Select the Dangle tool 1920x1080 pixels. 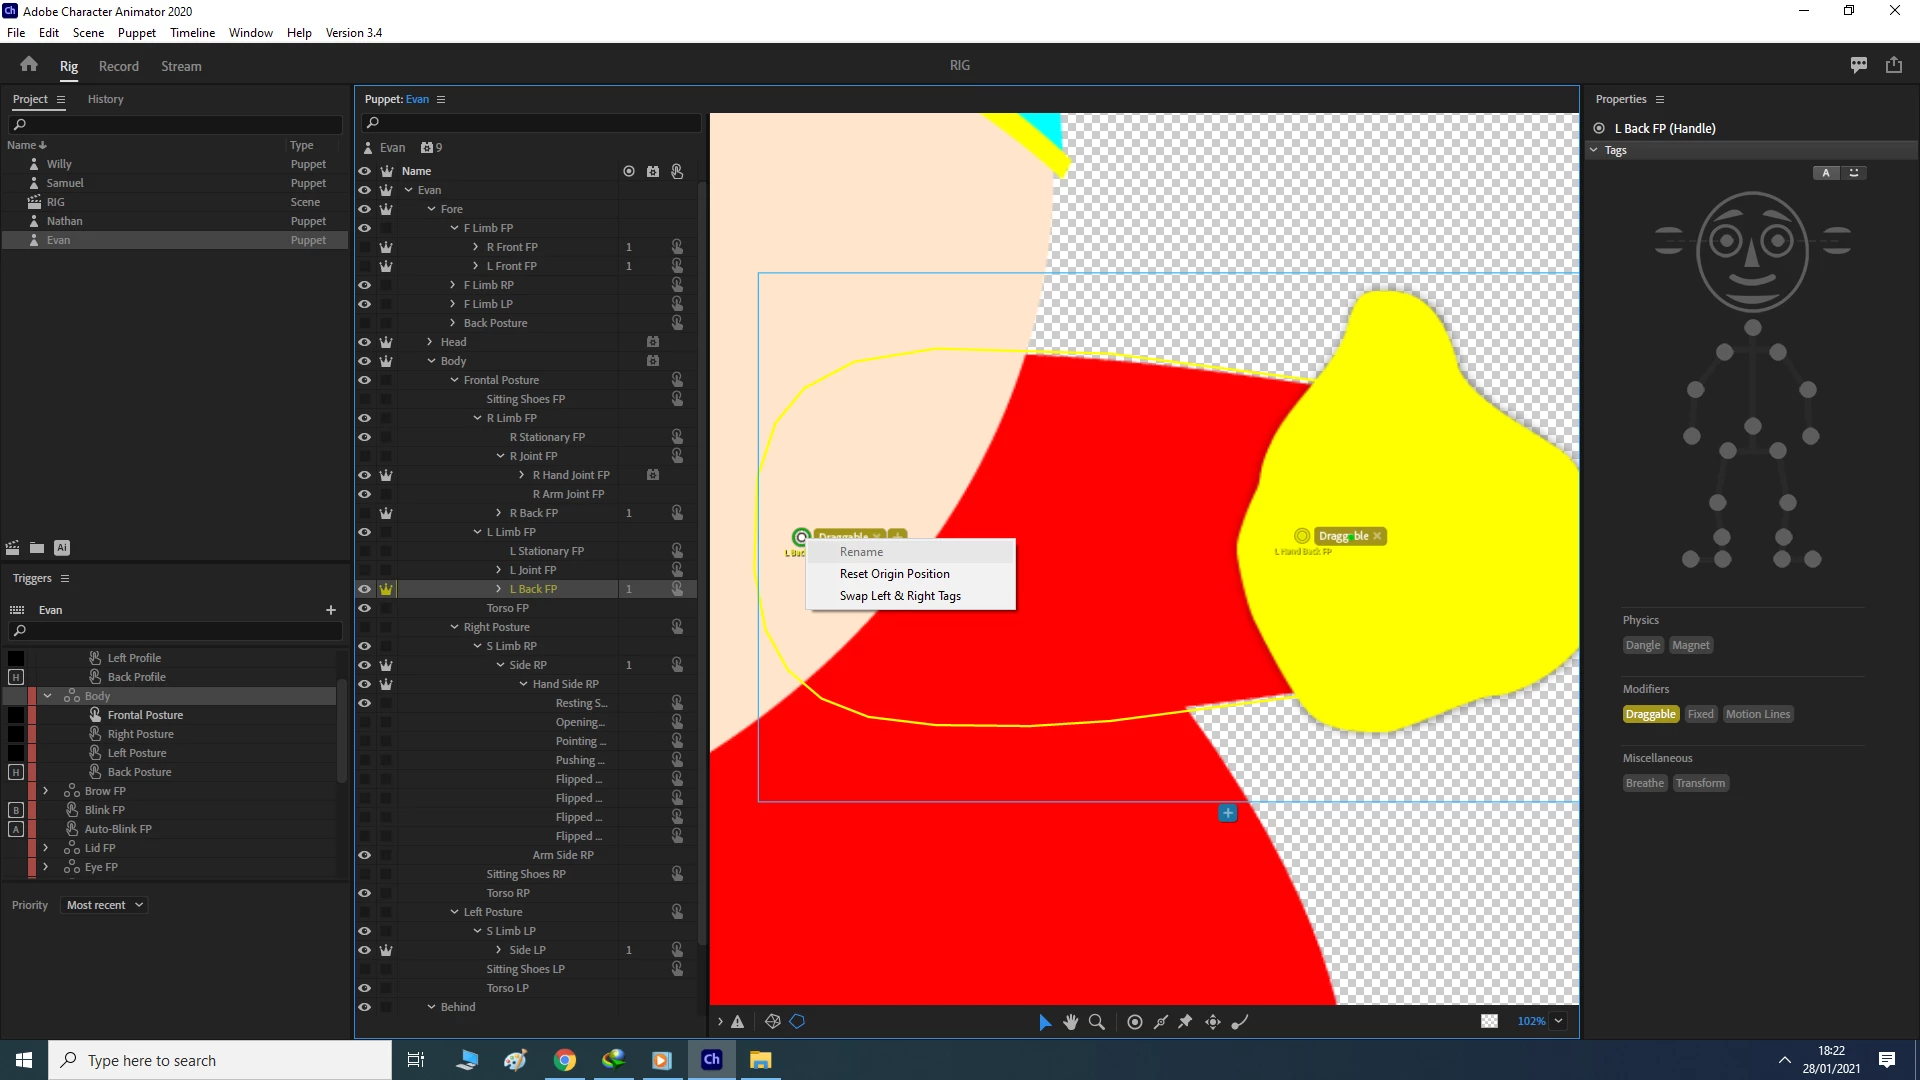1240,1021
